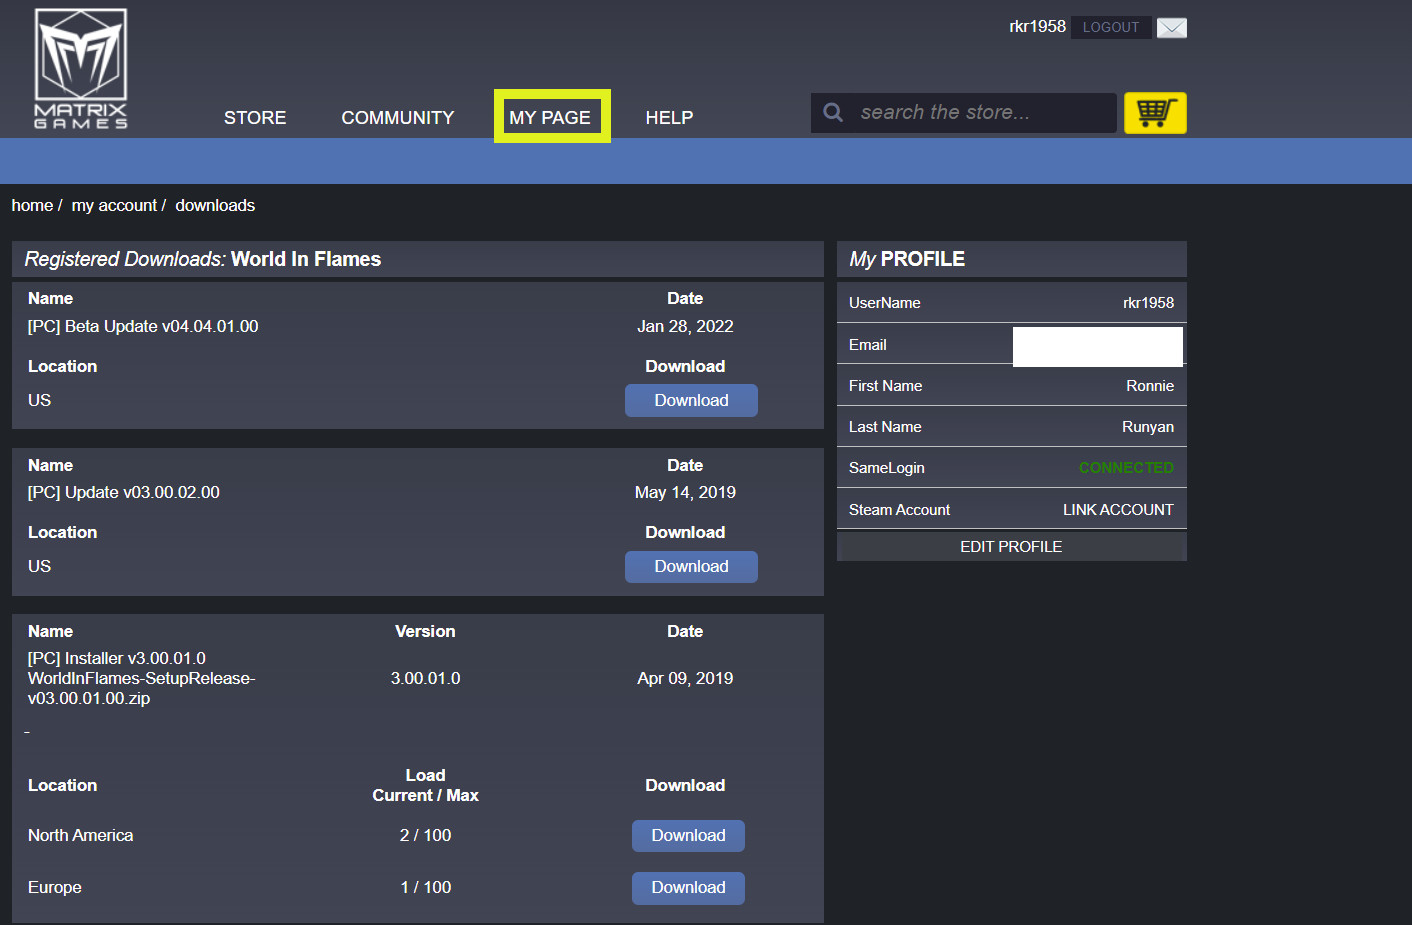Download installer from North America
This screenshot has height=925, width=1412.
point(688,836)
